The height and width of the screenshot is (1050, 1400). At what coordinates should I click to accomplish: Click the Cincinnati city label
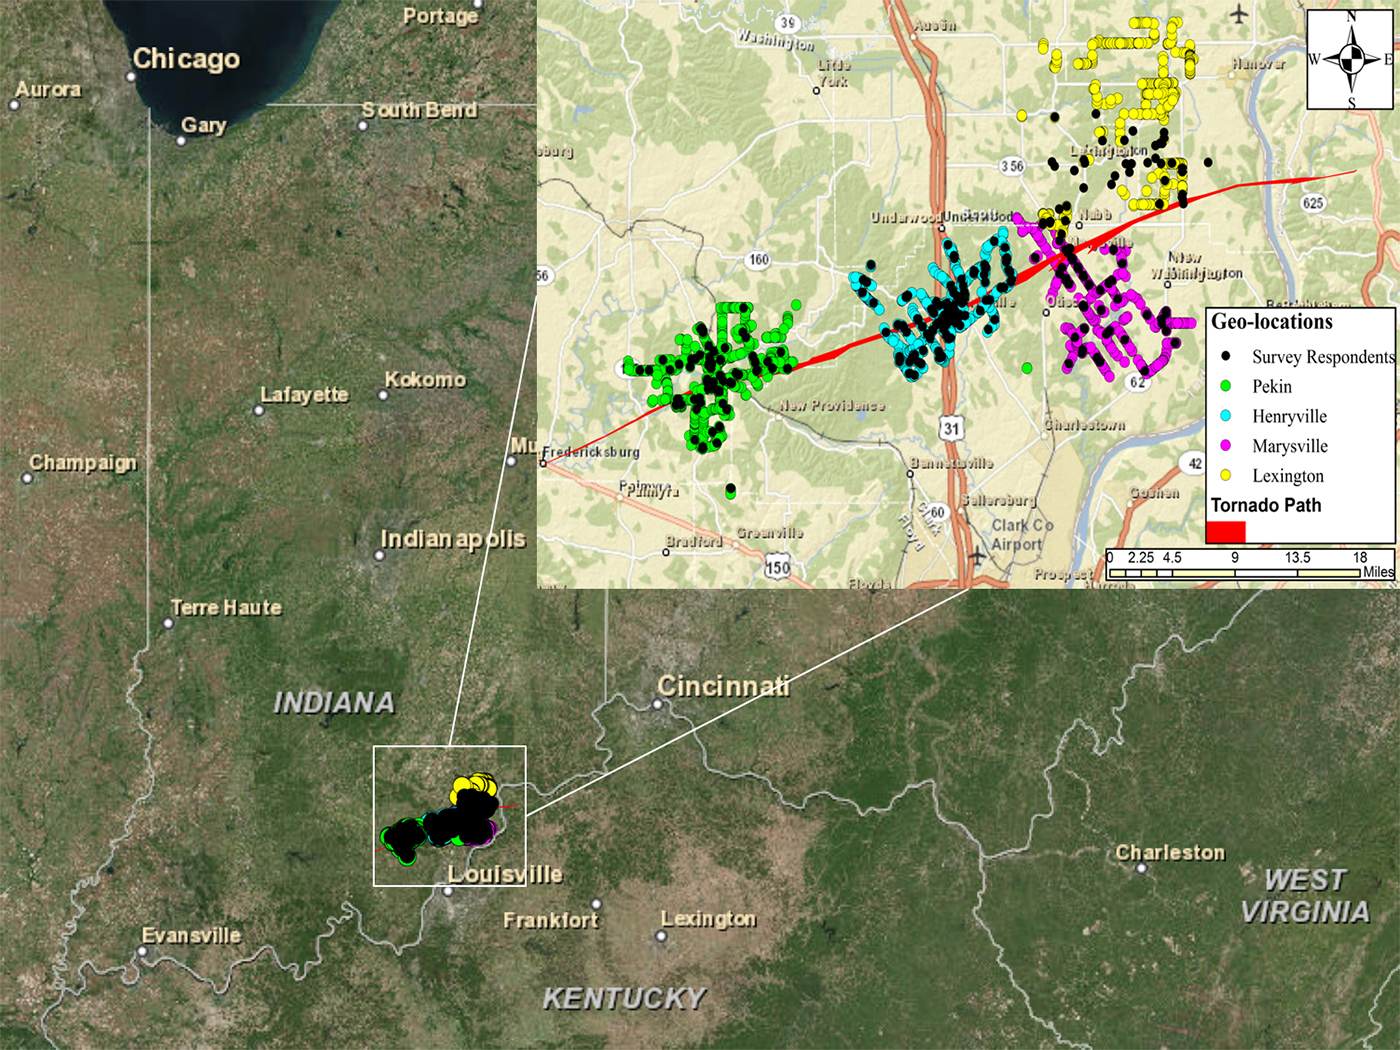(x=723, y=686)
